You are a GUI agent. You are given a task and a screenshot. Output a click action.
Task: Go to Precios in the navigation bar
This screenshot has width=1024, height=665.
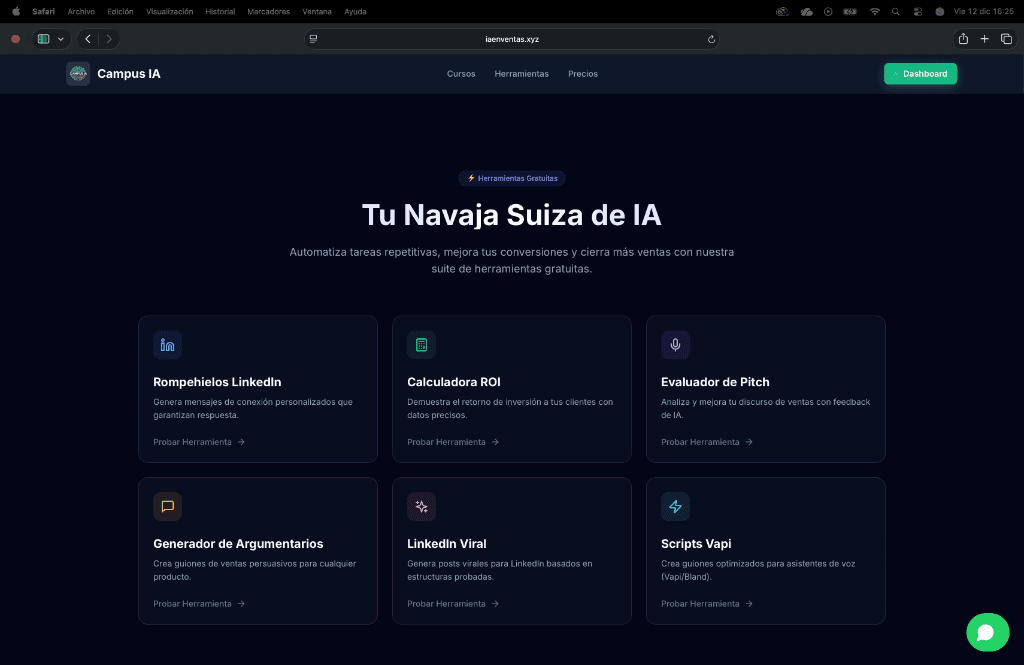point(583,74)
